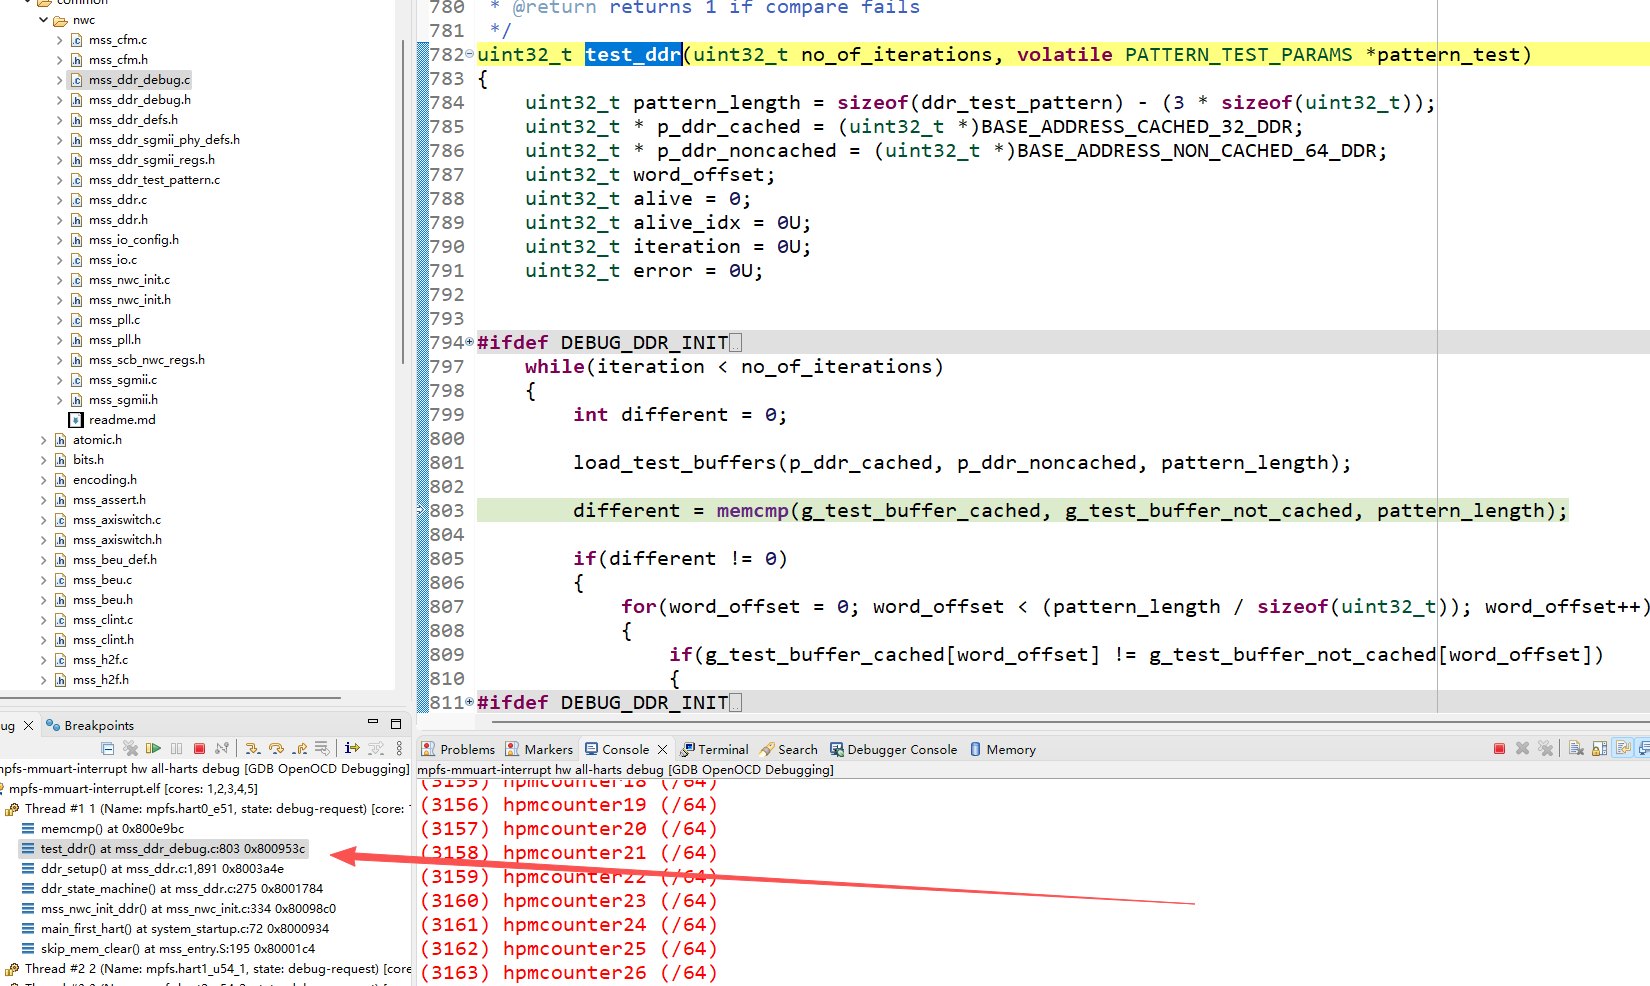Select the mss_nwc_init_ddr() stack frame
The height and width of the screenshot is (986, 1650).
188,909
